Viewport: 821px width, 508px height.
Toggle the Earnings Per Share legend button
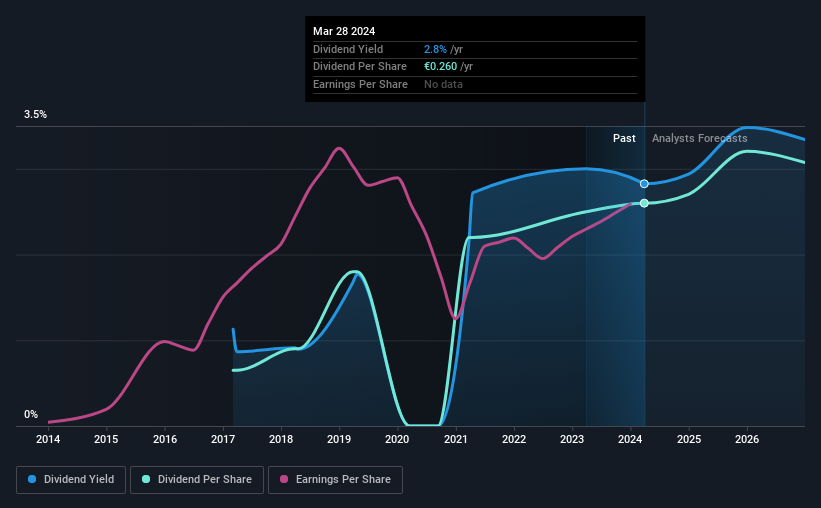pos(336,480)
